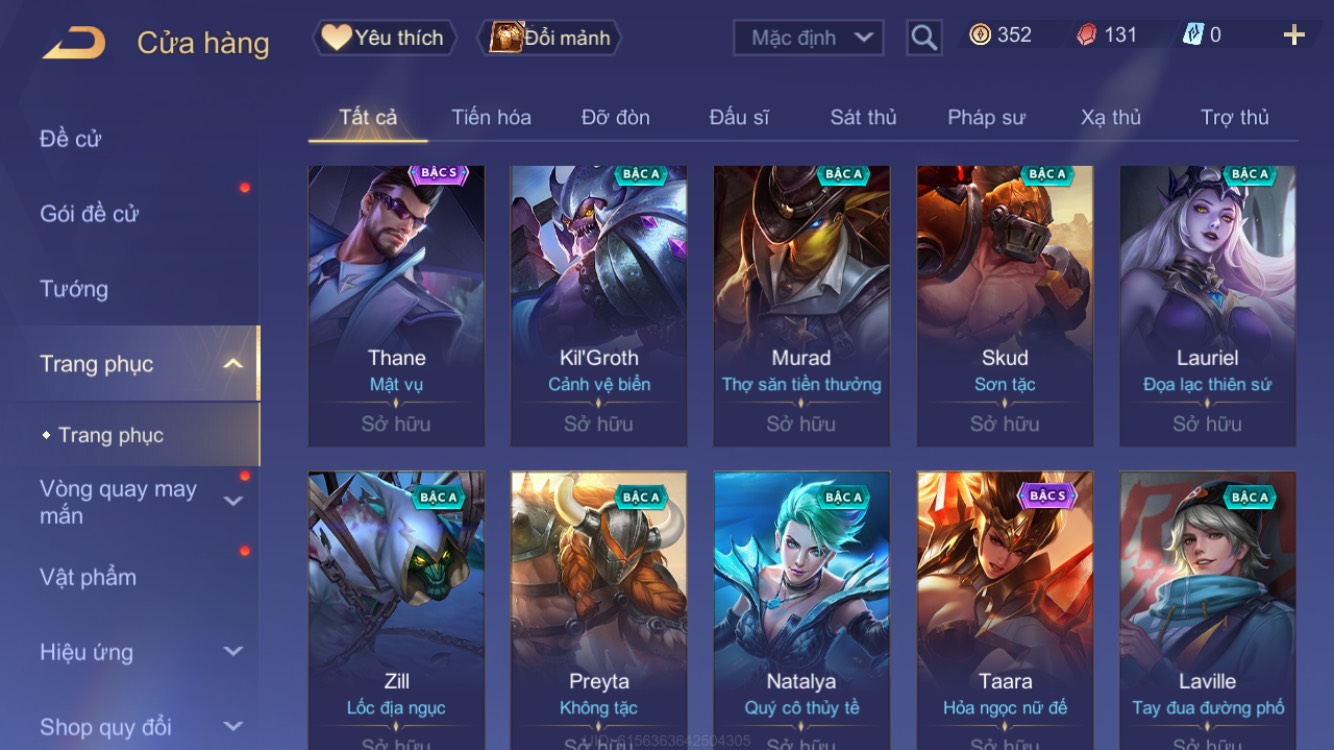Select the Tiến hóa tab

491,117
